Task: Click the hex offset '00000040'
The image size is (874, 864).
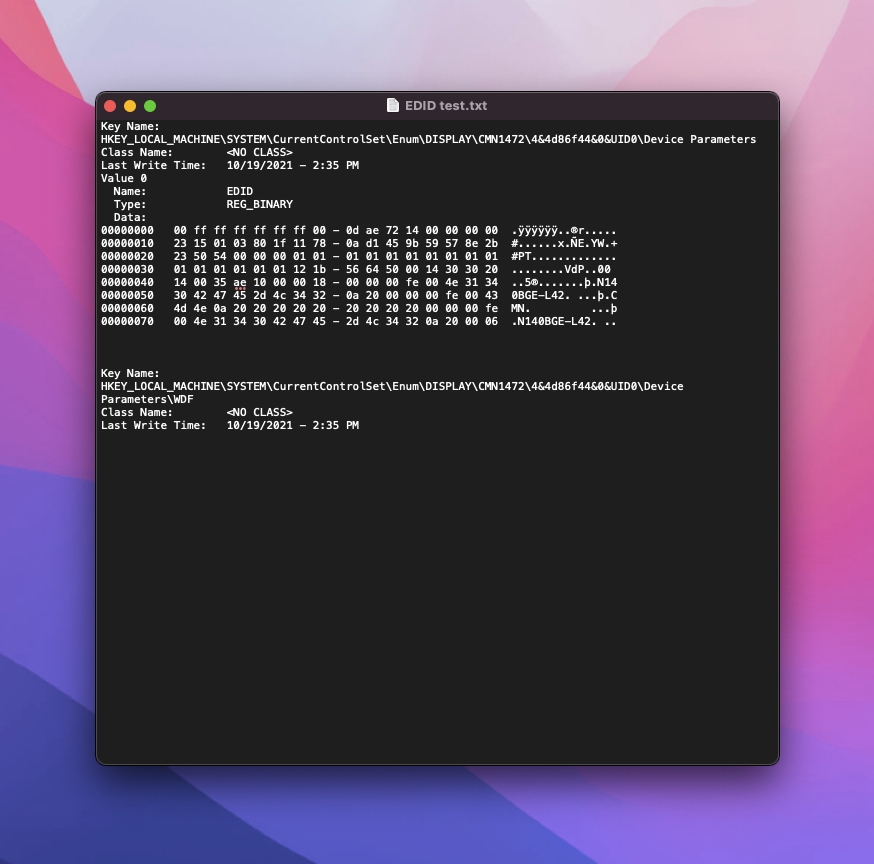Action: [127, 283]
